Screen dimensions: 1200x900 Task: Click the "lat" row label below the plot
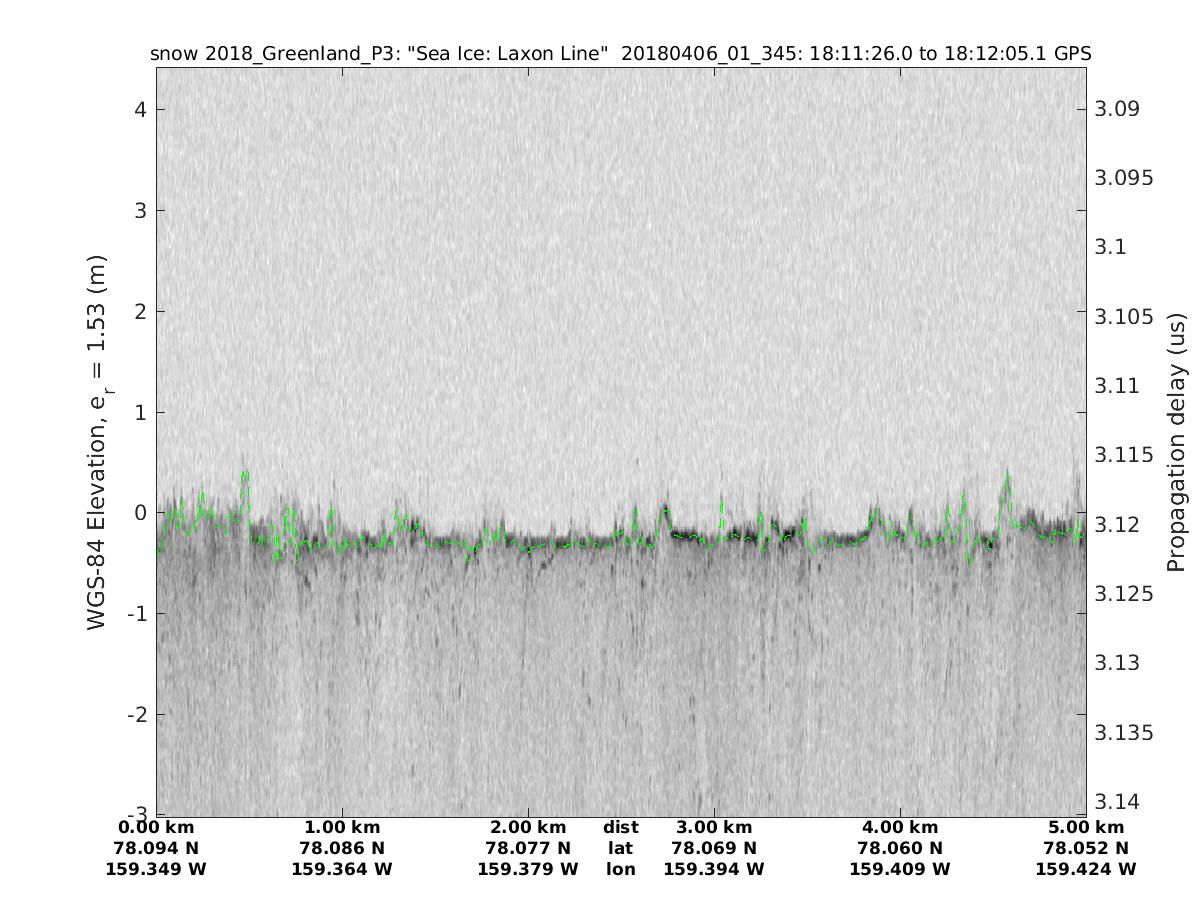click(620, 848)
